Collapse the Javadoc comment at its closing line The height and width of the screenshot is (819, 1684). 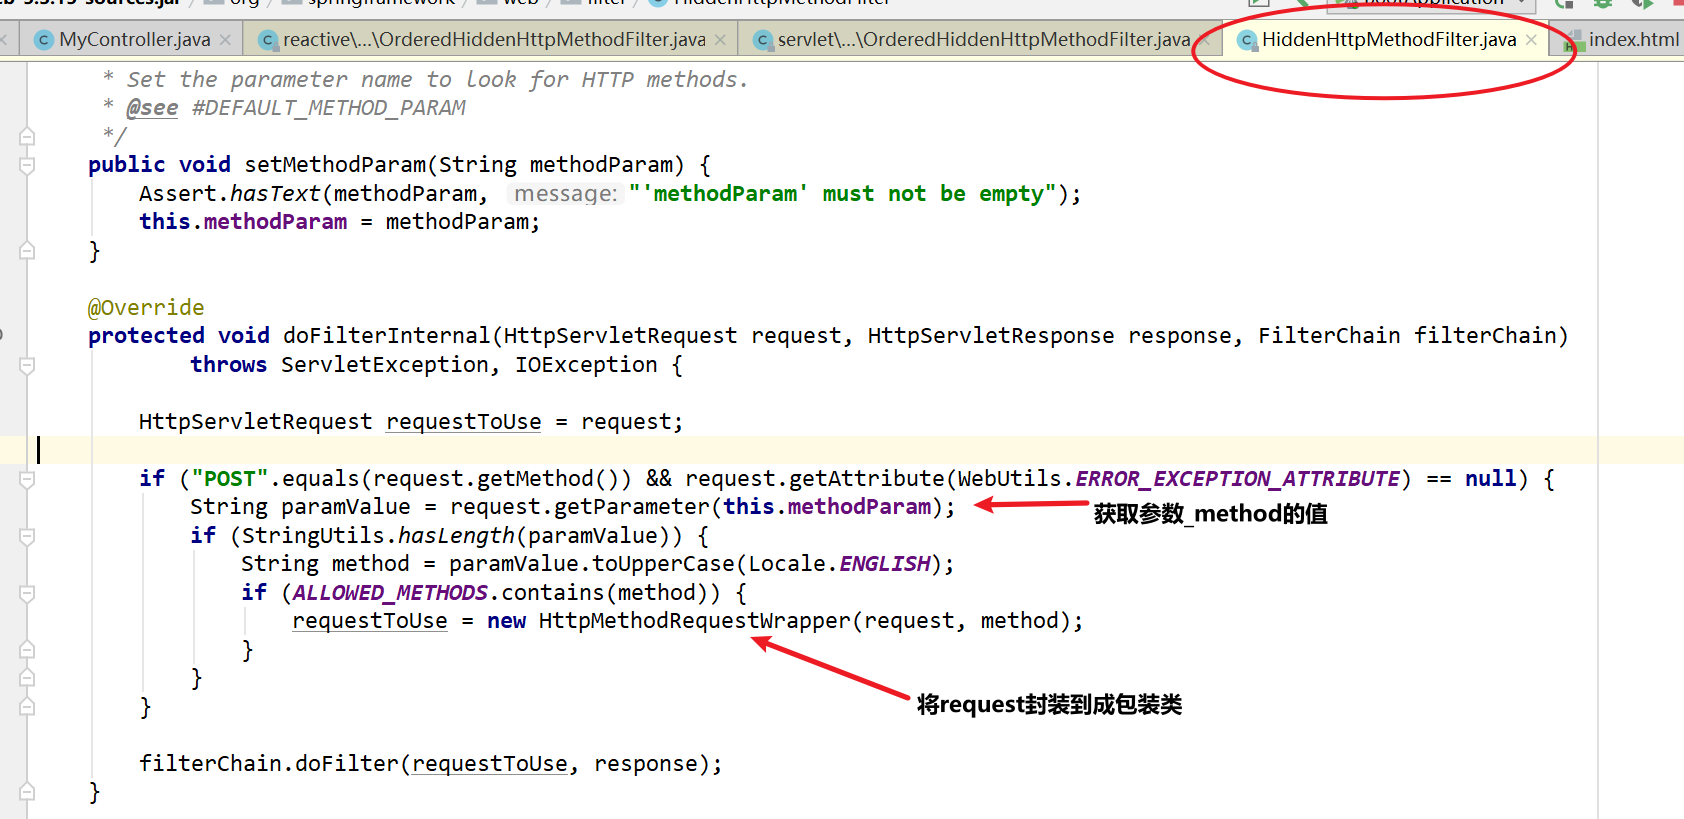pos(27,137)
